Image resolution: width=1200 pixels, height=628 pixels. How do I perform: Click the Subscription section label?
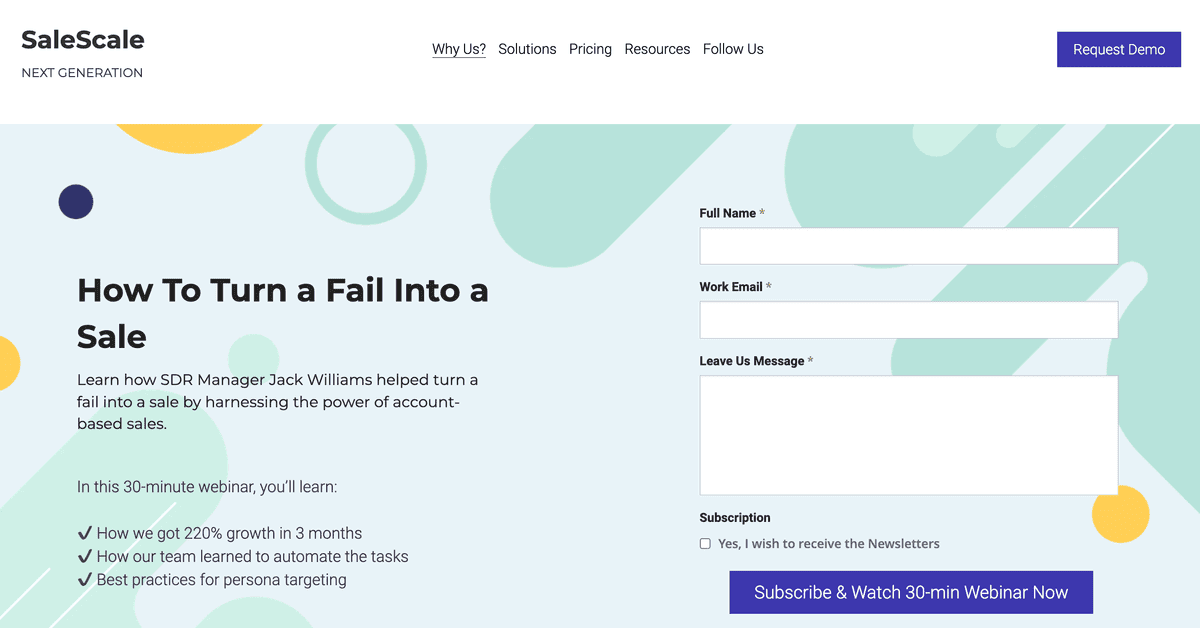(x=735, y=517)
